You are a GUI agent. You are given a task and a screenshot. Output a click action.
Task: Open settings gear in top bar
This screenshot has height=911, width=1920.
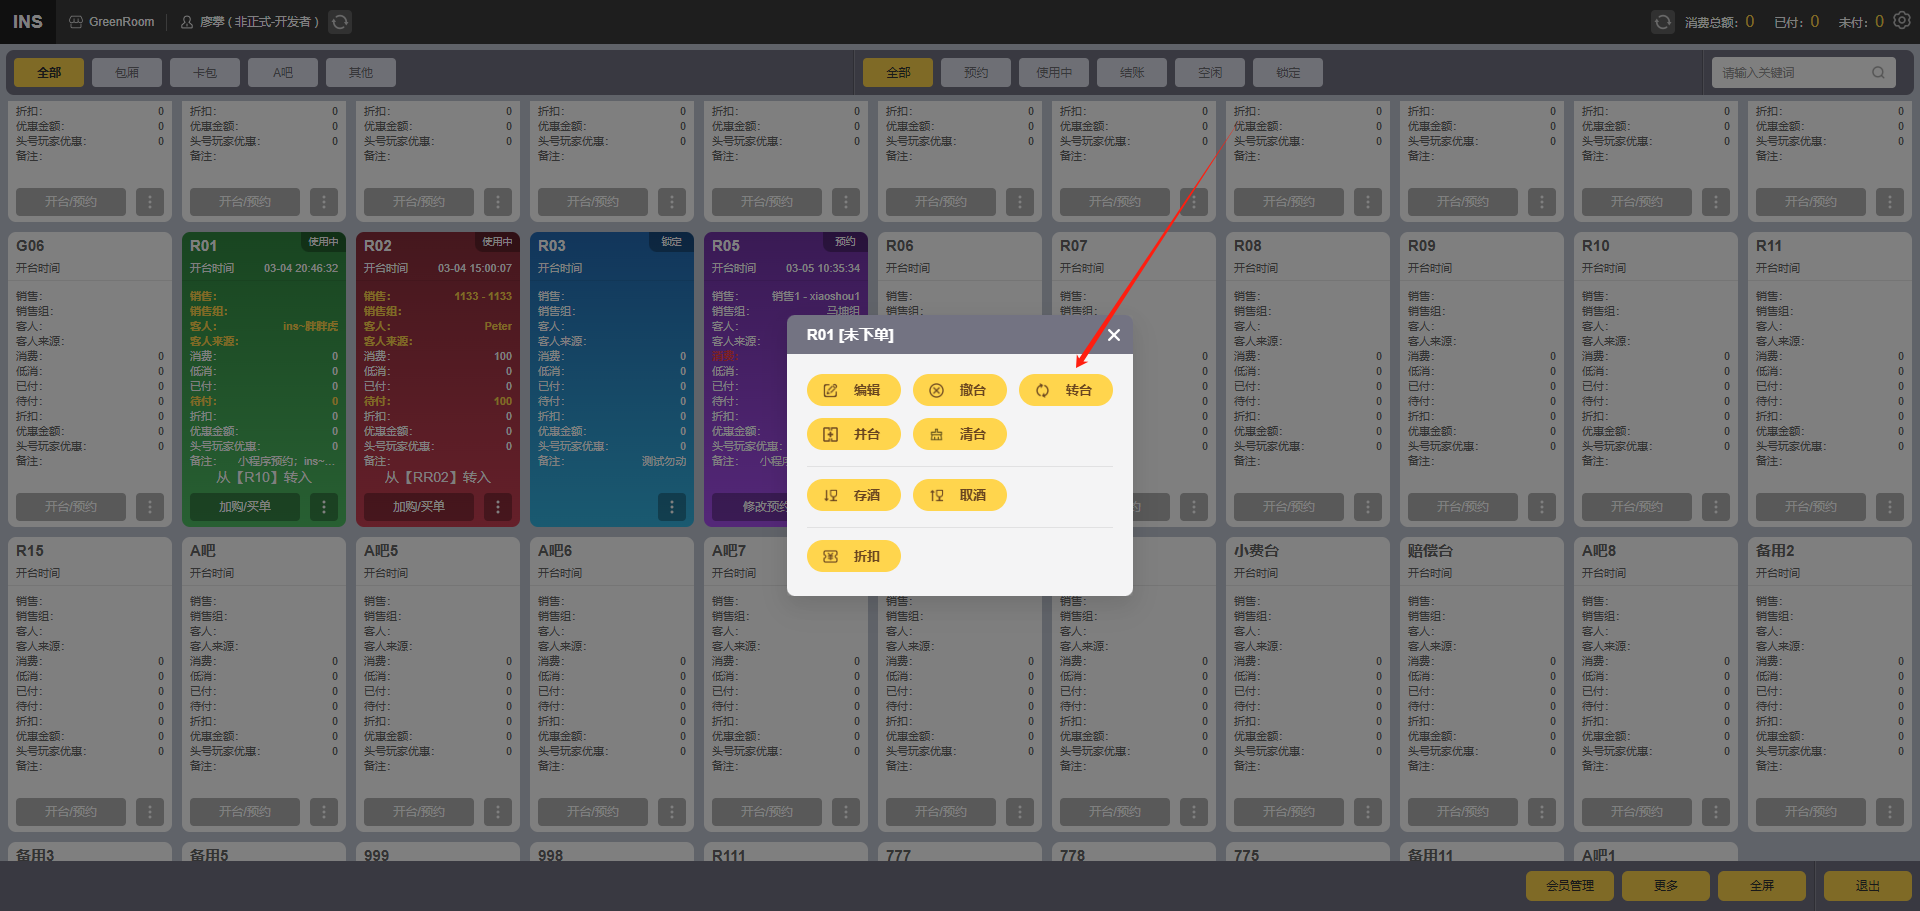1902,21
